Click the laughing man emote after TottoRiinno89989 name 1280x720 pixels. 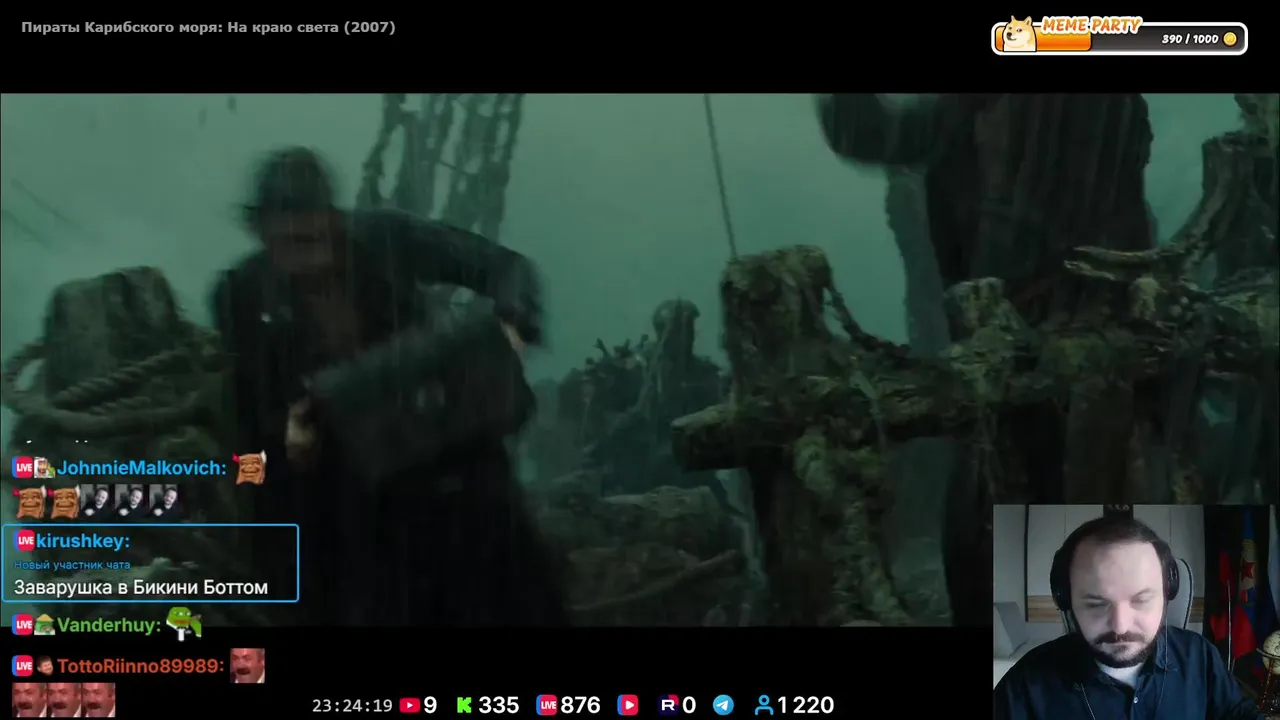(x=247, y=666)
